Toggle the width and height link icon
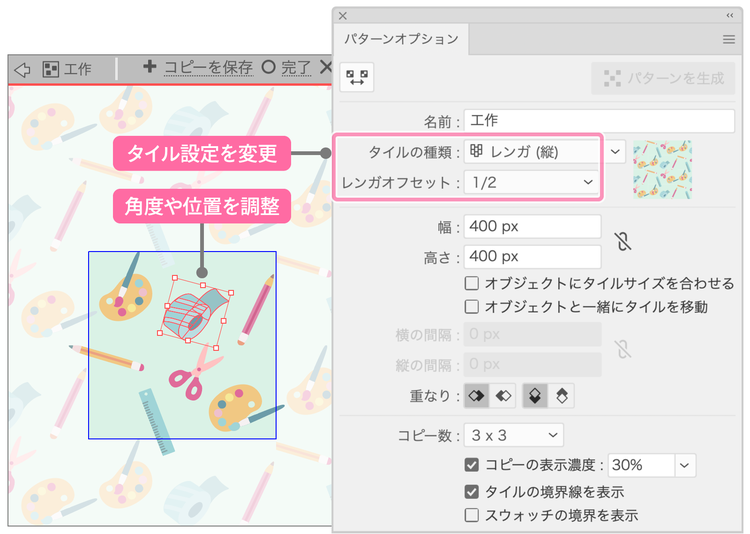 (x=623, y=241)
